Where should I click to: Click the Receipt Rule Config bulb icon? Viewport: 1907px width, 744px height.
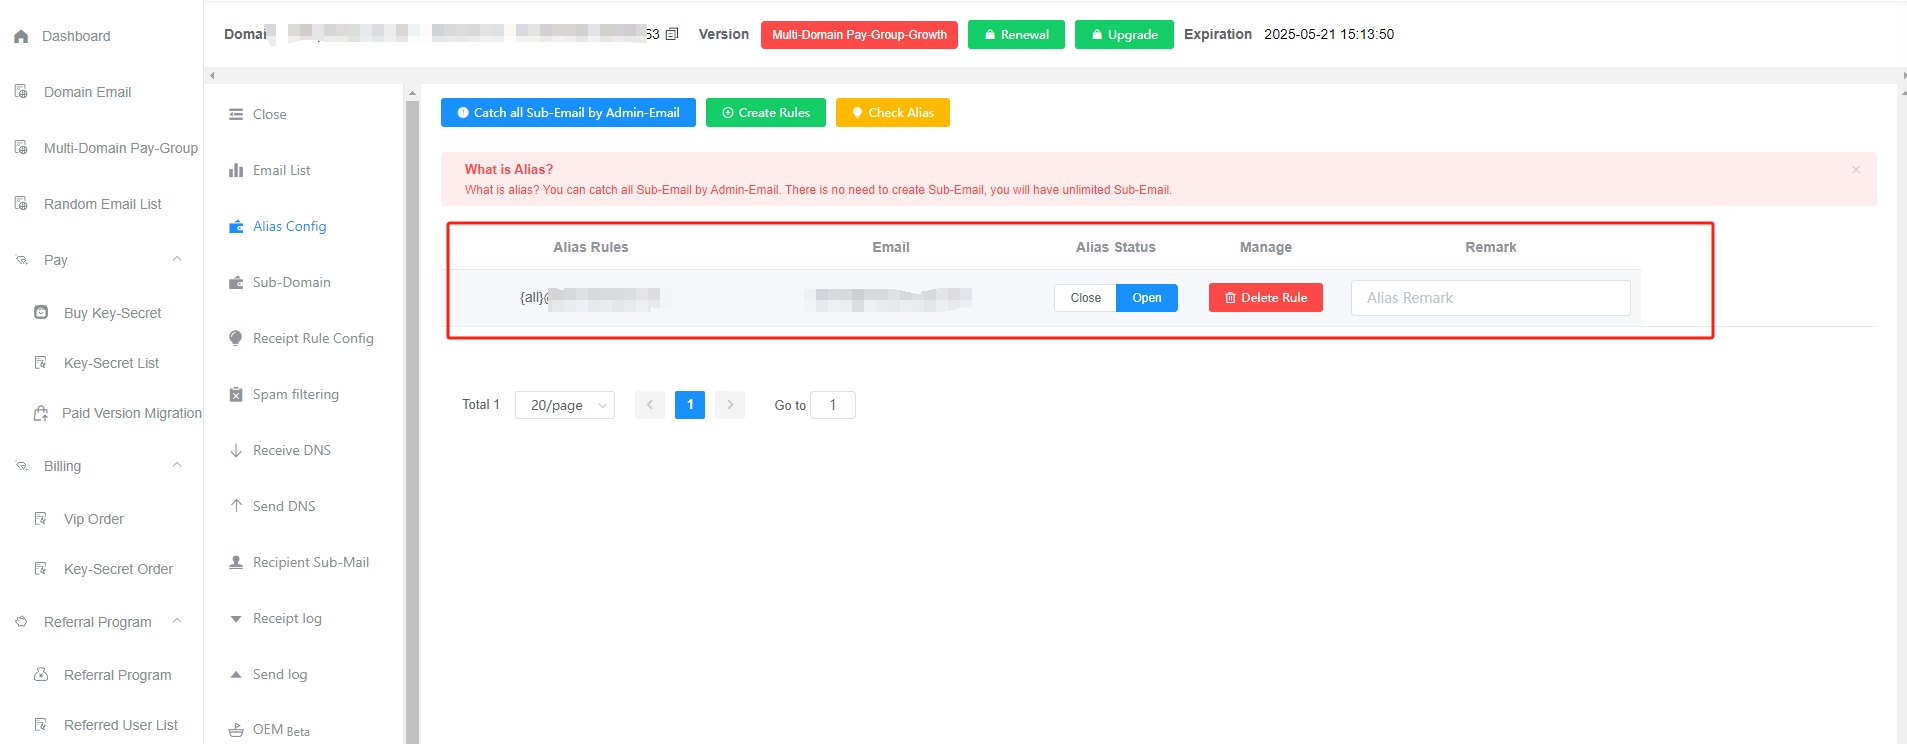click(236, 338)
